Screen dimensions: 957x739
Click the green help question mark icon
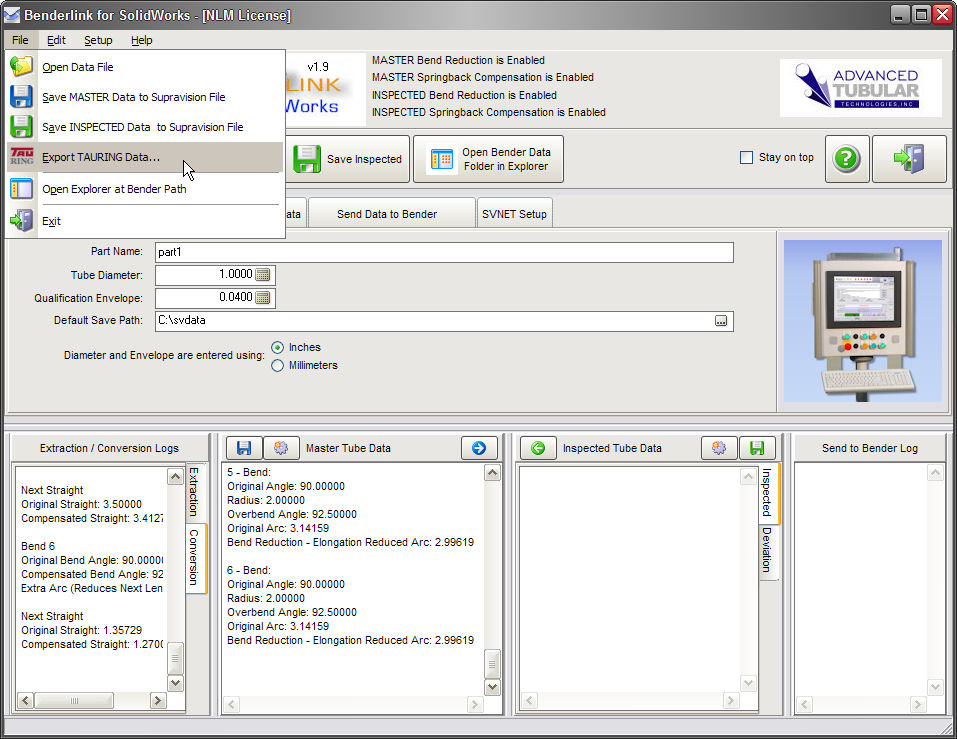click(x=846, y=159)
